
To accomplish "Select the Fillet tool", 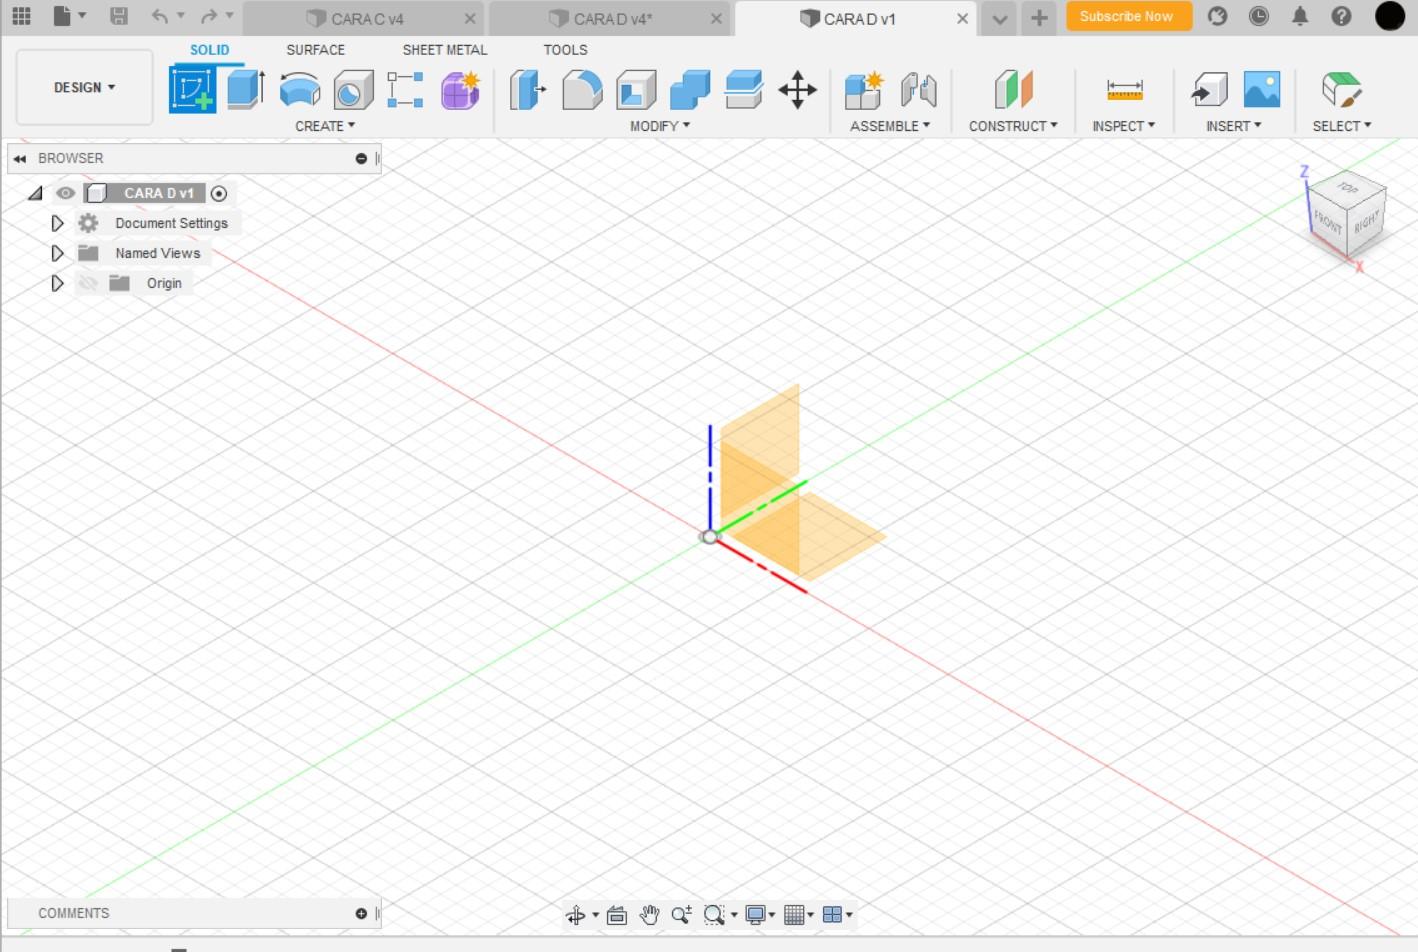I will pyautogui.click(x=582, y=90).
